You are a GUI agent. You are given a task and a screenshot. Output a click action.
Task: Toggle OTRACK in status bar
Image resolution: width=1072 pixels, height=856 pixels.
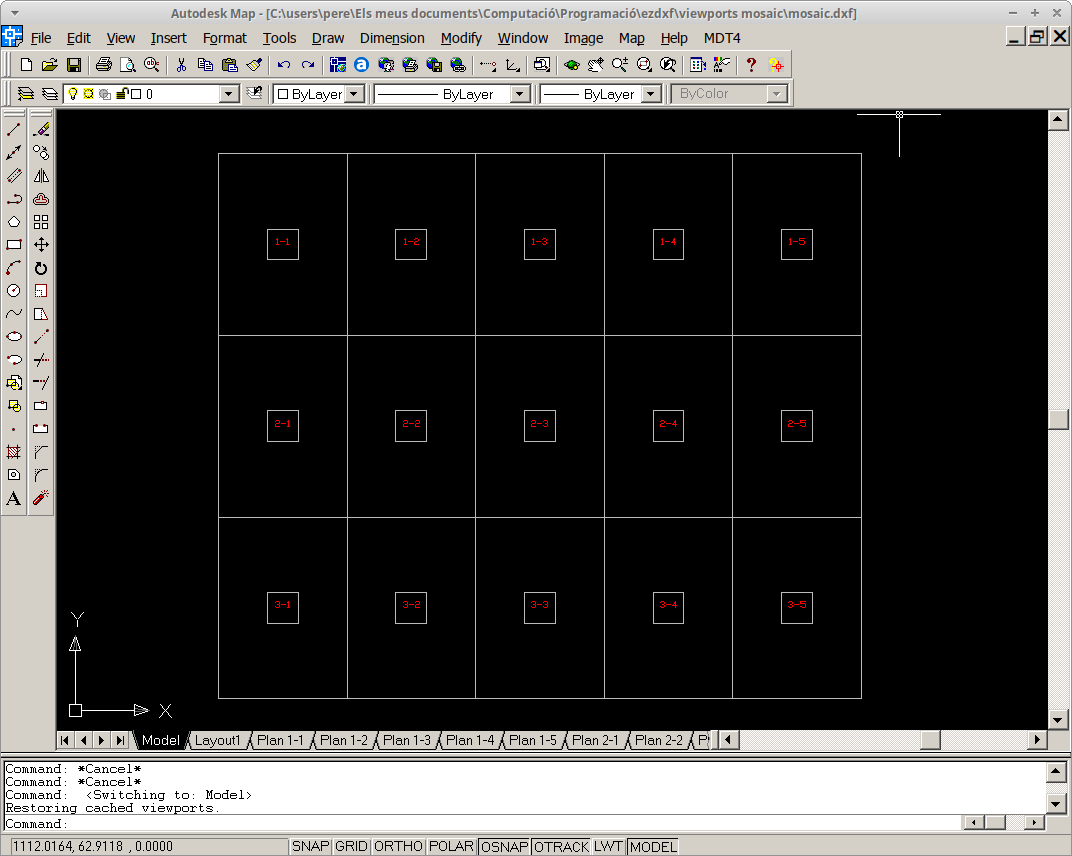[x=561, y=846]
